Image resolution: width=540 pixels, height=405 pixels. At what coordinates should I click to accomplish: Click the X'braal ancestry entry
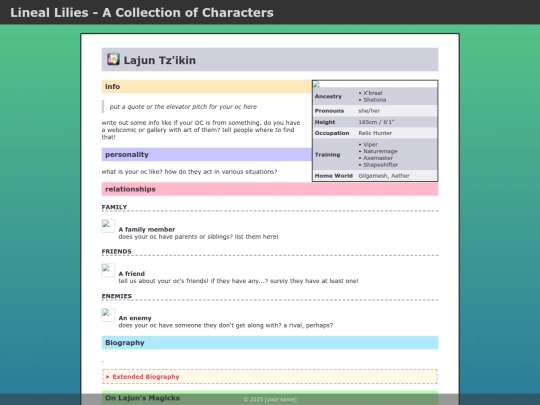373,93
